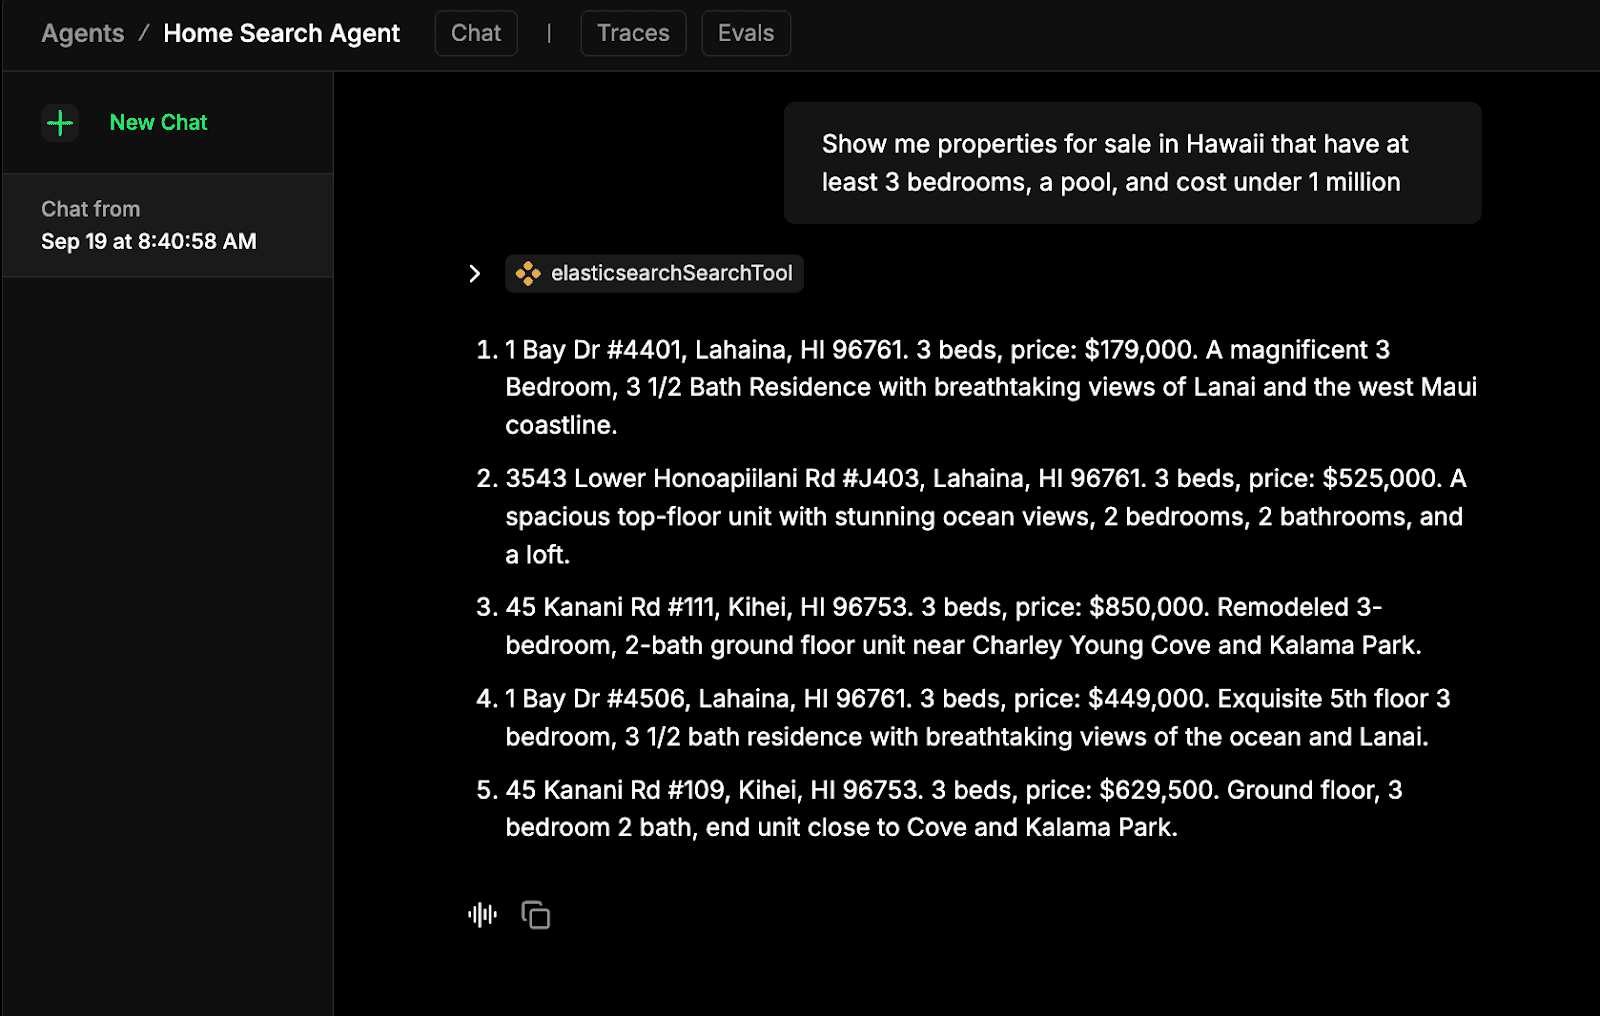The height and width of the screenshot is (1016, 1600).
Task: Switch to the Traces tab
Action: [x=632, y=33]
